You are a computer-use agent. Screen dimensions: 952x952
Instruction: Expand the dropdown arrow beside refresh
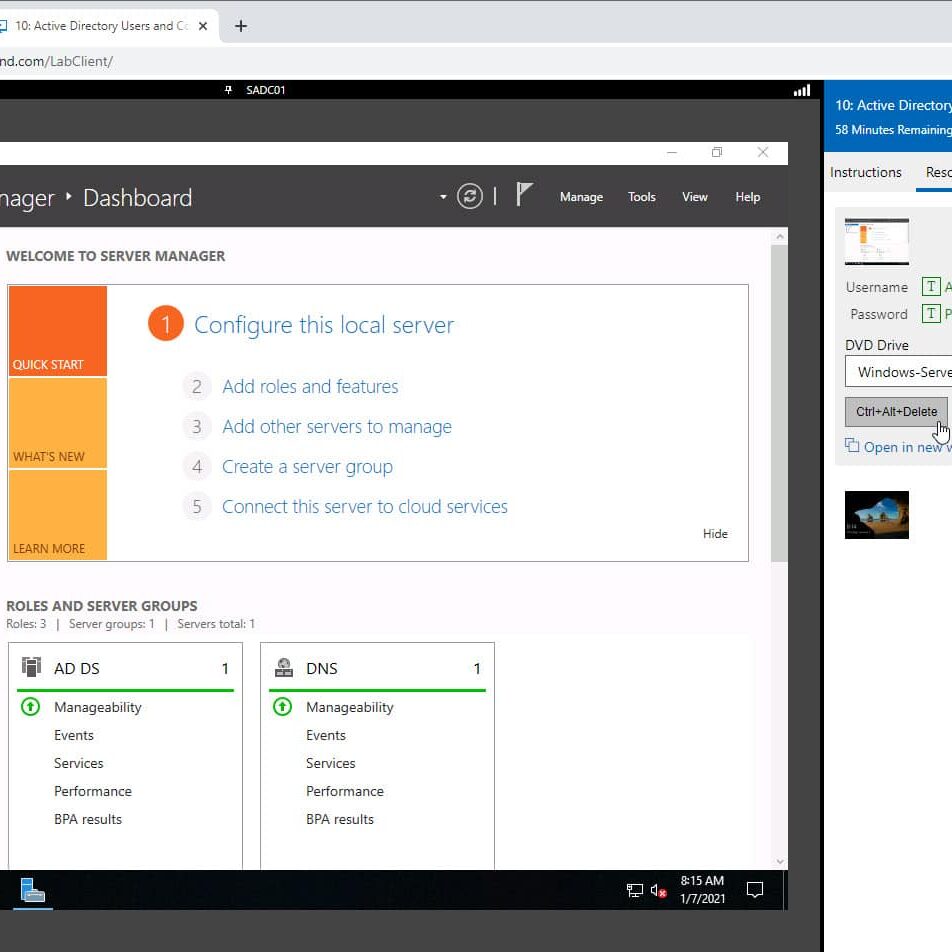[x=443, y=197]
